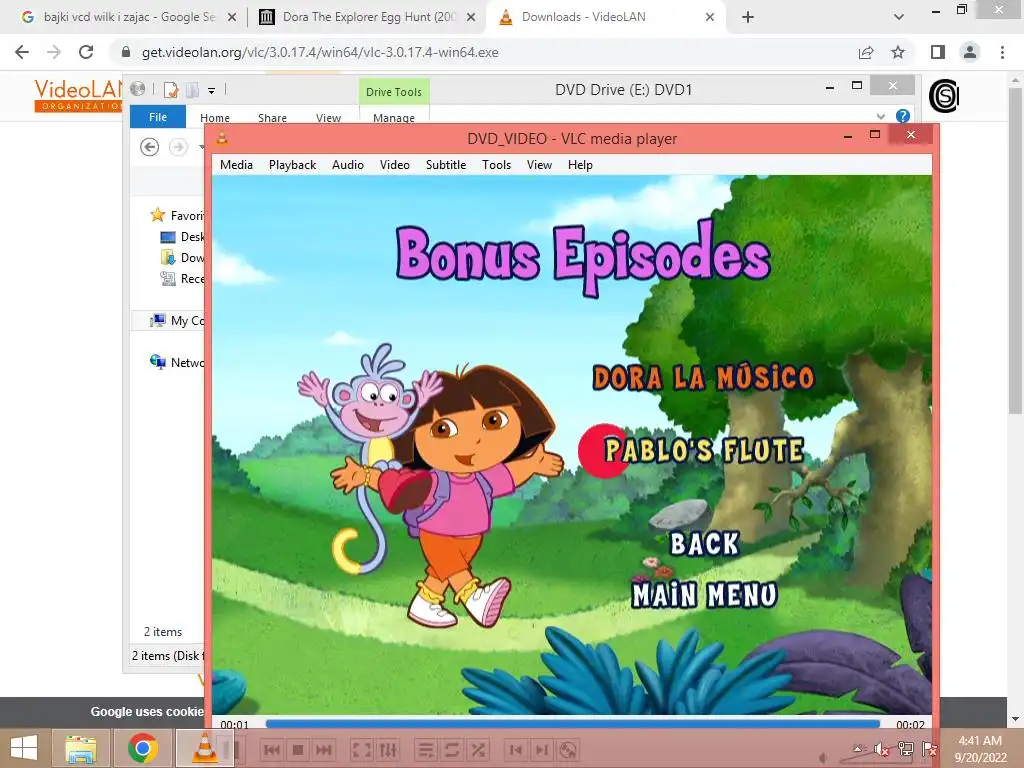Stop playback in VLC

pyautogui.click(x=298, y=749)
